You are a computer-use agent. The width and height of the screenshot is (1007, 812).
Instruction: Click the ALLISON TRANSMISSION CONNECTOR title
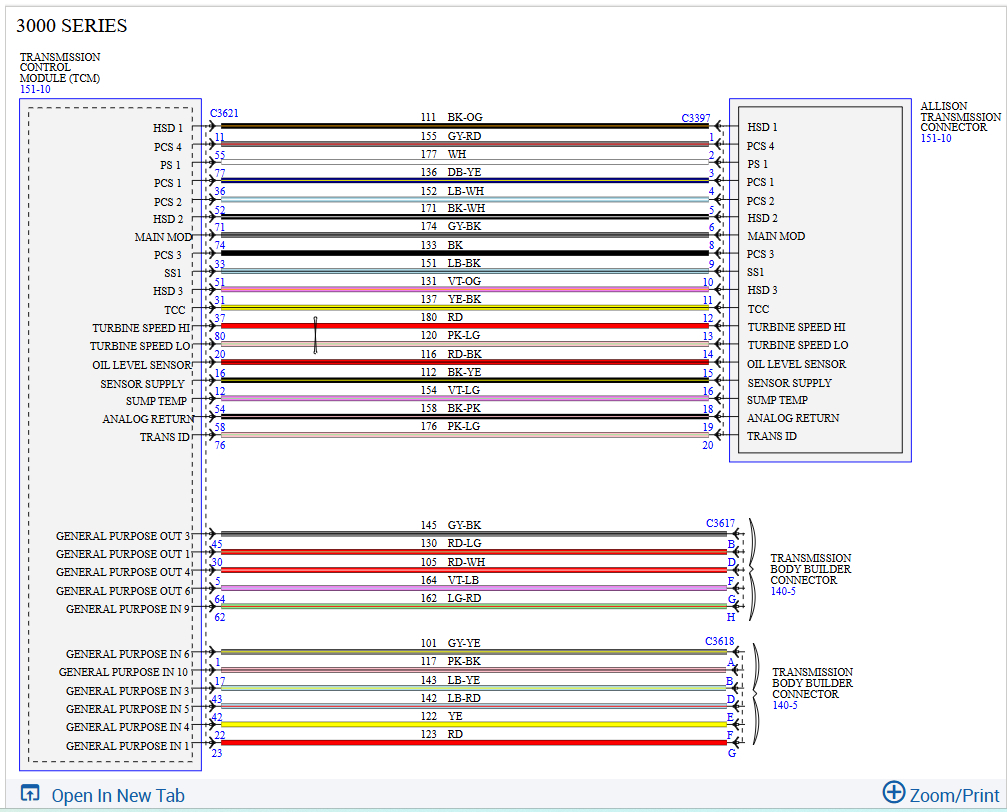coord(961,117)
